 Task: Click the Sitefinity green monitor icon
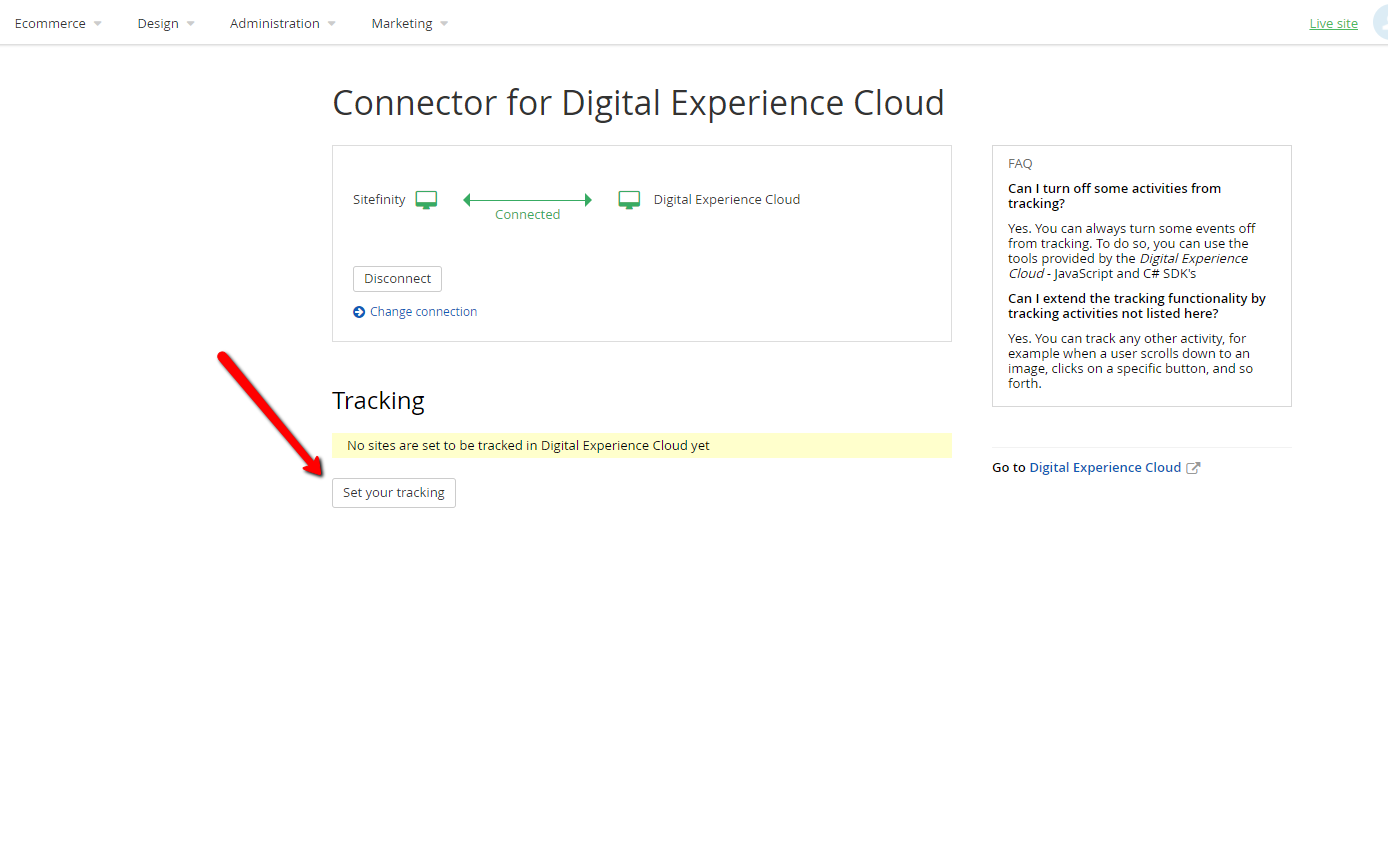click(426, 200)
